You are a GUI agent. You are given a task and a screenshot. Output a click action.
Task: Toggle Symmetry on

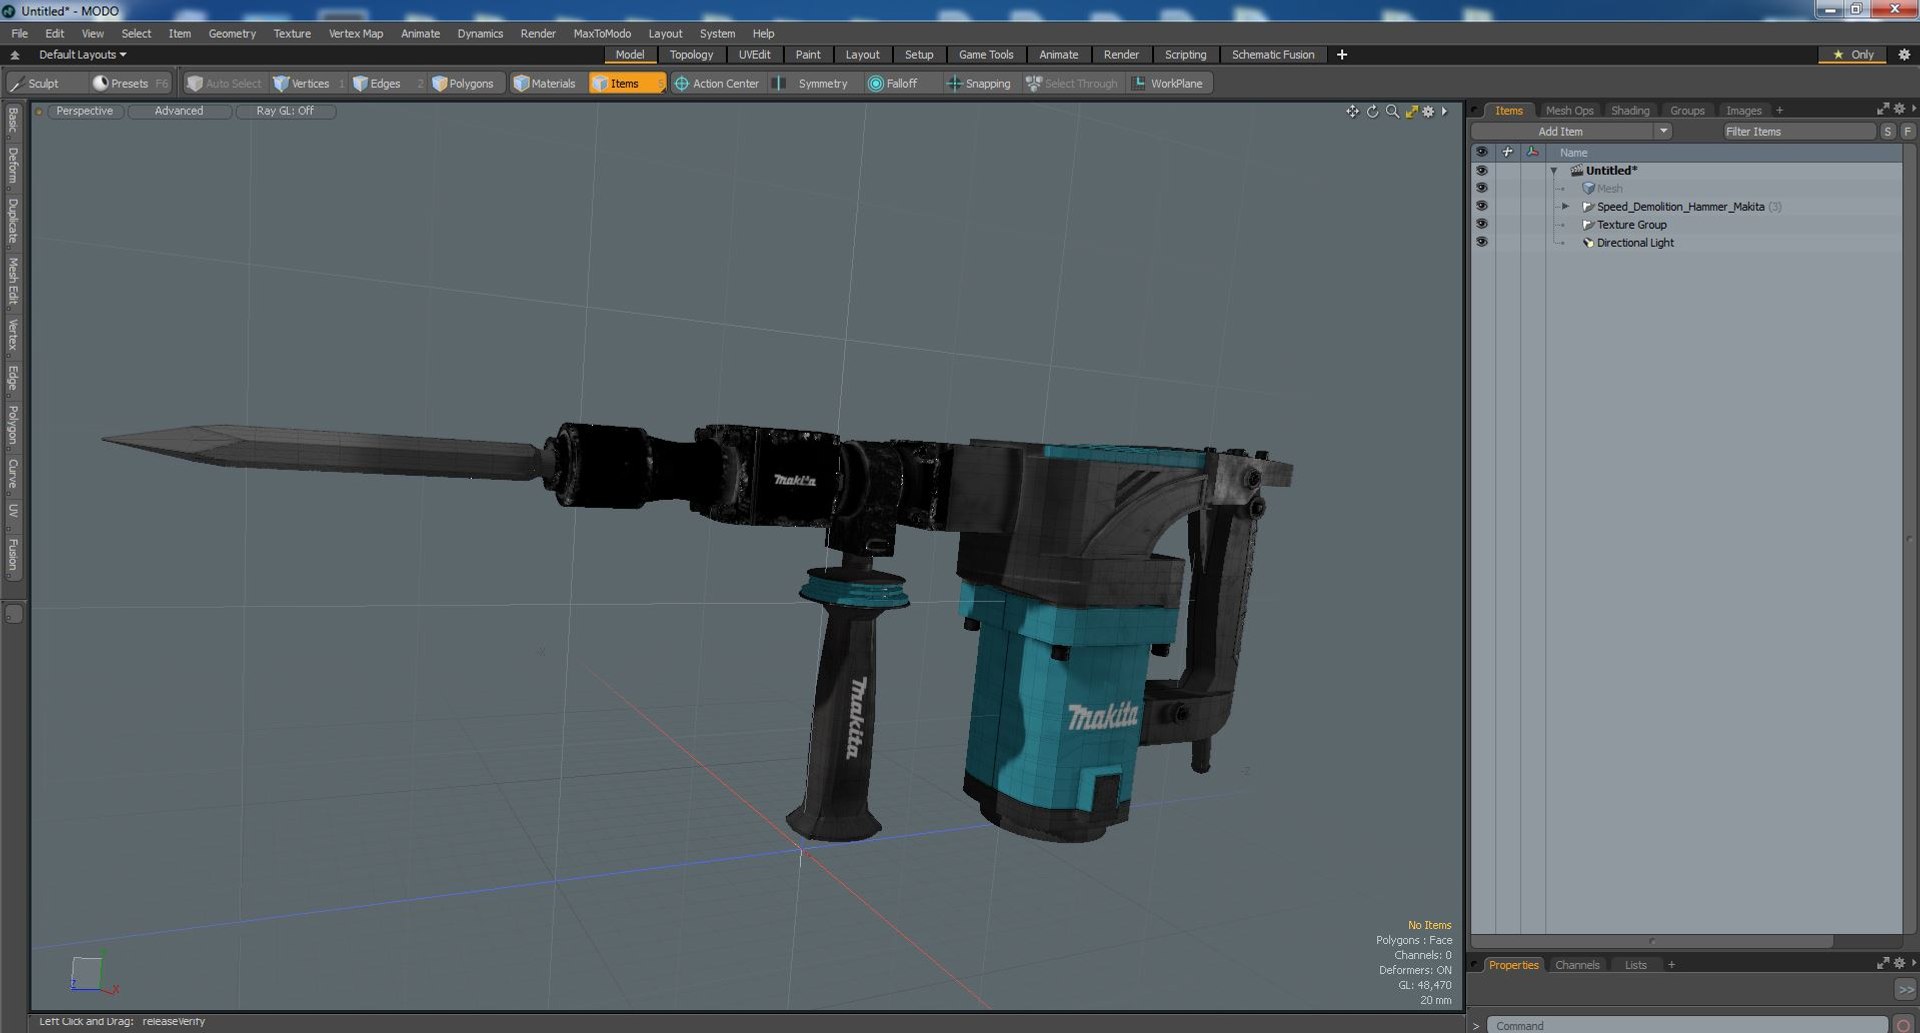click(x=812, y=83)
